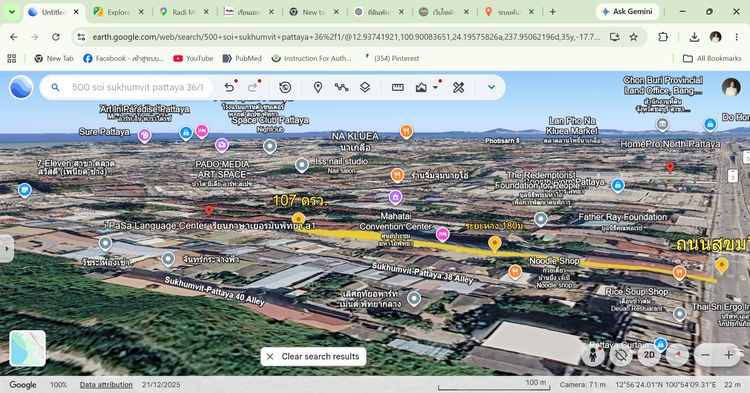Open Chrome downloads icon

[694, 37]
